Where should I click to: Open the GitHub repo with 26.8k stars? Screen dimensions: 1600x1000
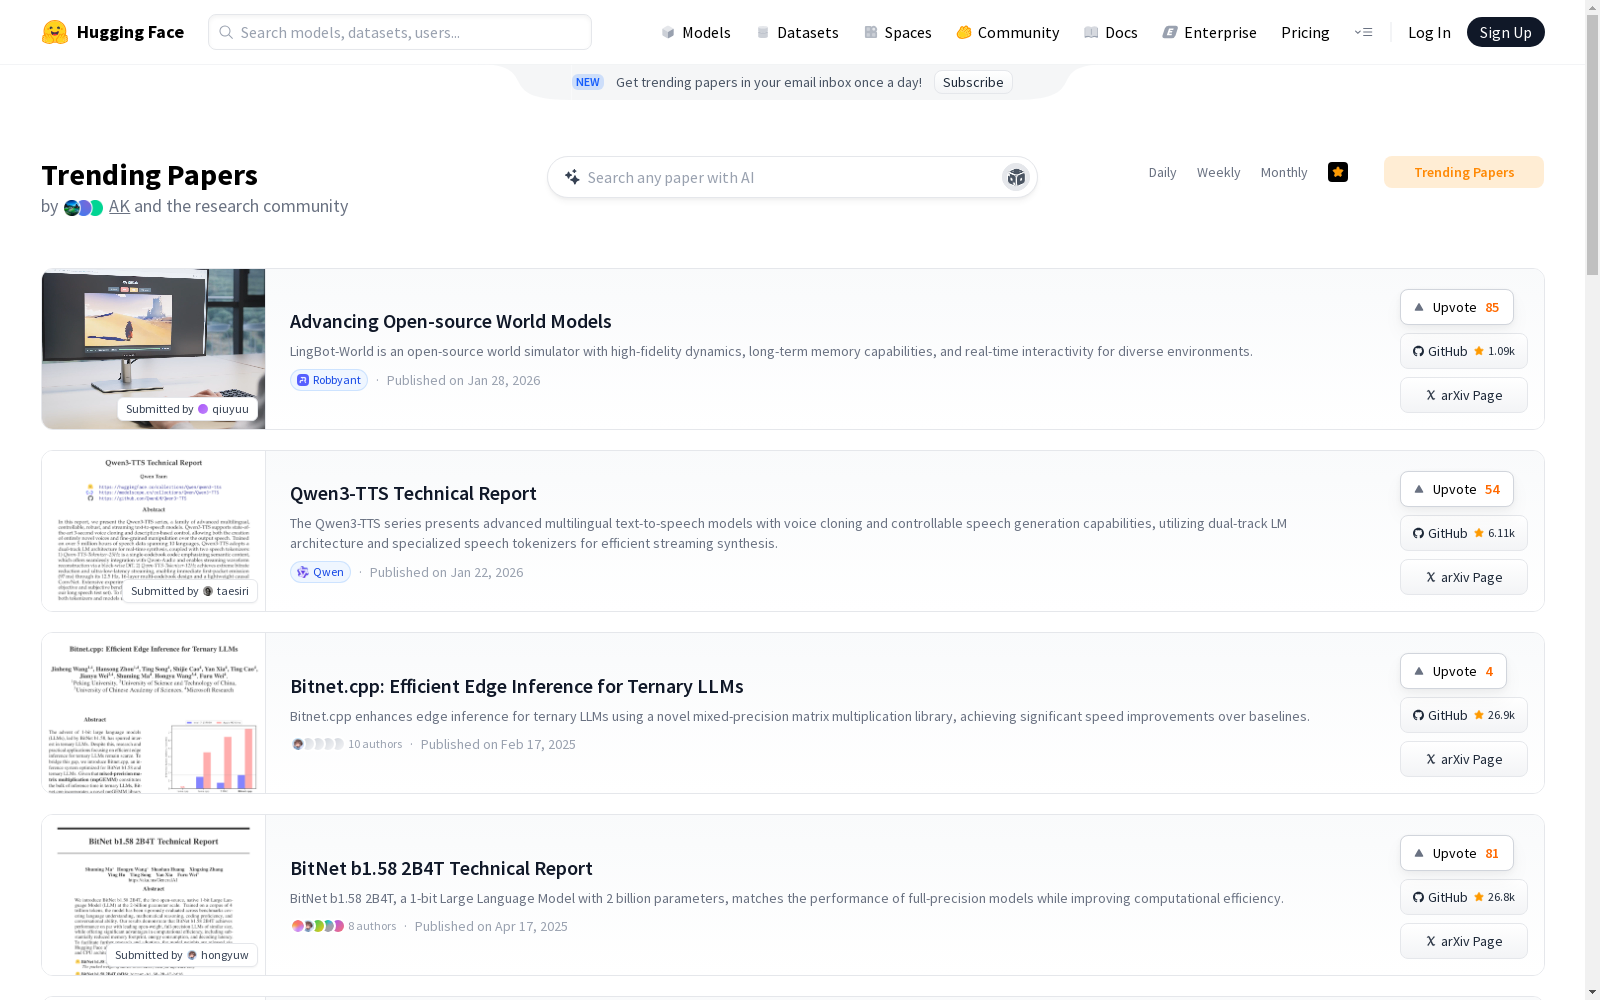(x=1464, y=897)
